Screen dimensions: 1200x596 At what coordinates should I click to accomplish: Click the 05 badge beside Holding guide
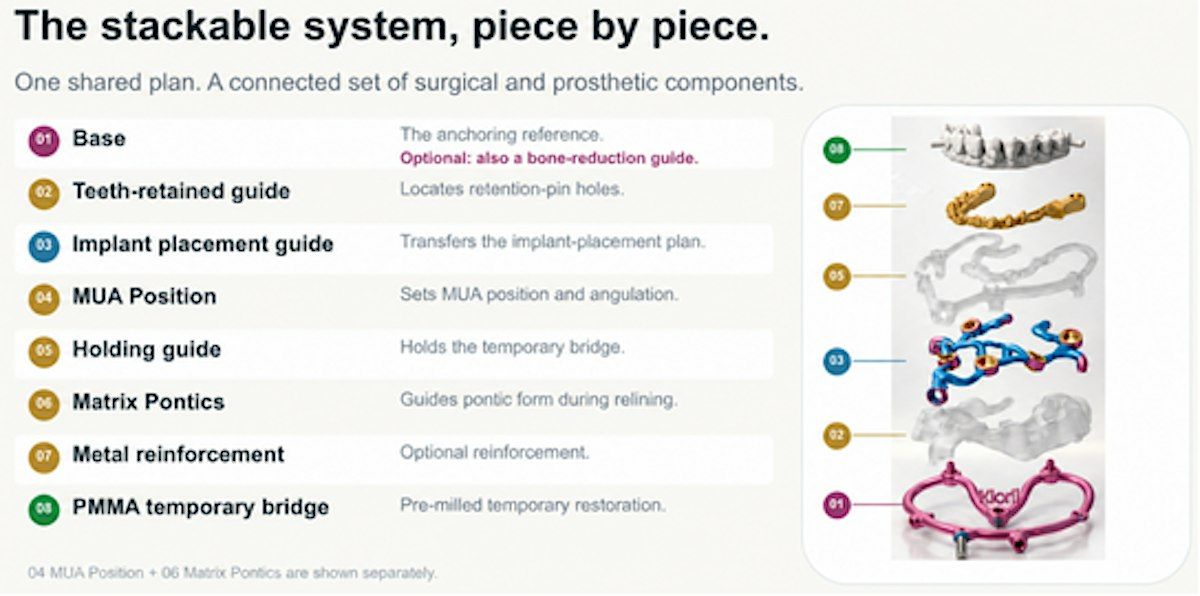click(43, 350)
